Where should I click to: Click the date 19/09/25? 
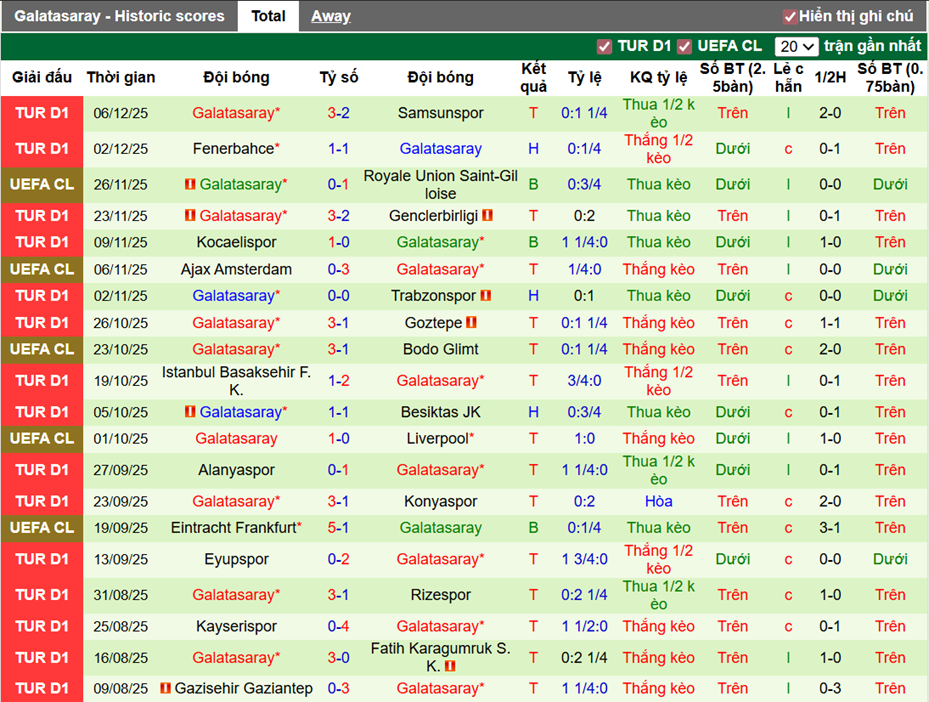tap(121, 527)
